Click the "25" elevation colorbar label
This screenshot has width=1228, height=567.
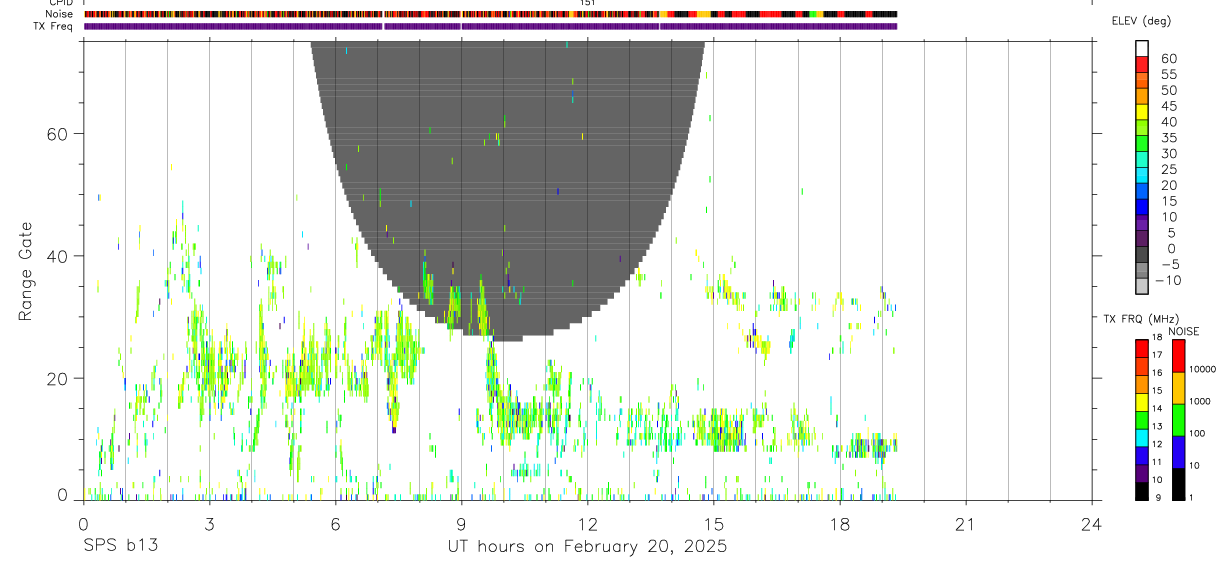point(1169,169)
